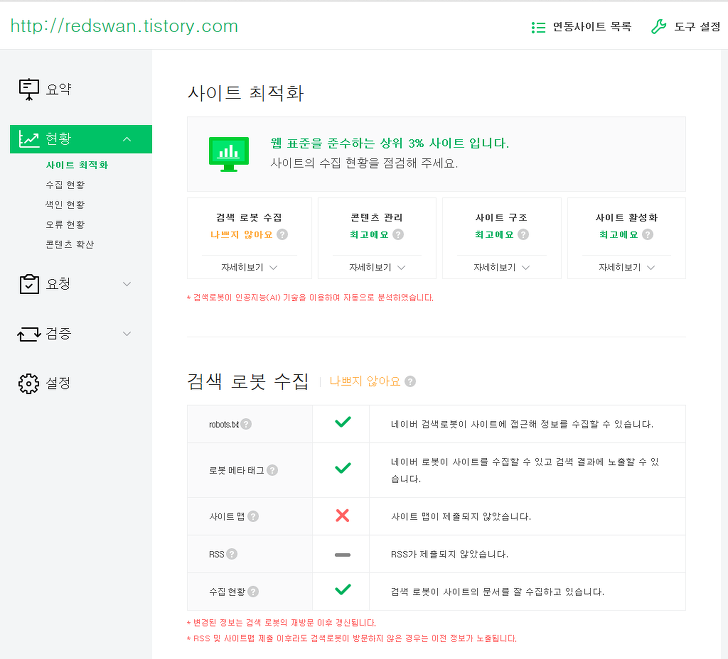Open the 설정 gear icon
This screenshot has width=728, height=659.
(x=29, y=383)
